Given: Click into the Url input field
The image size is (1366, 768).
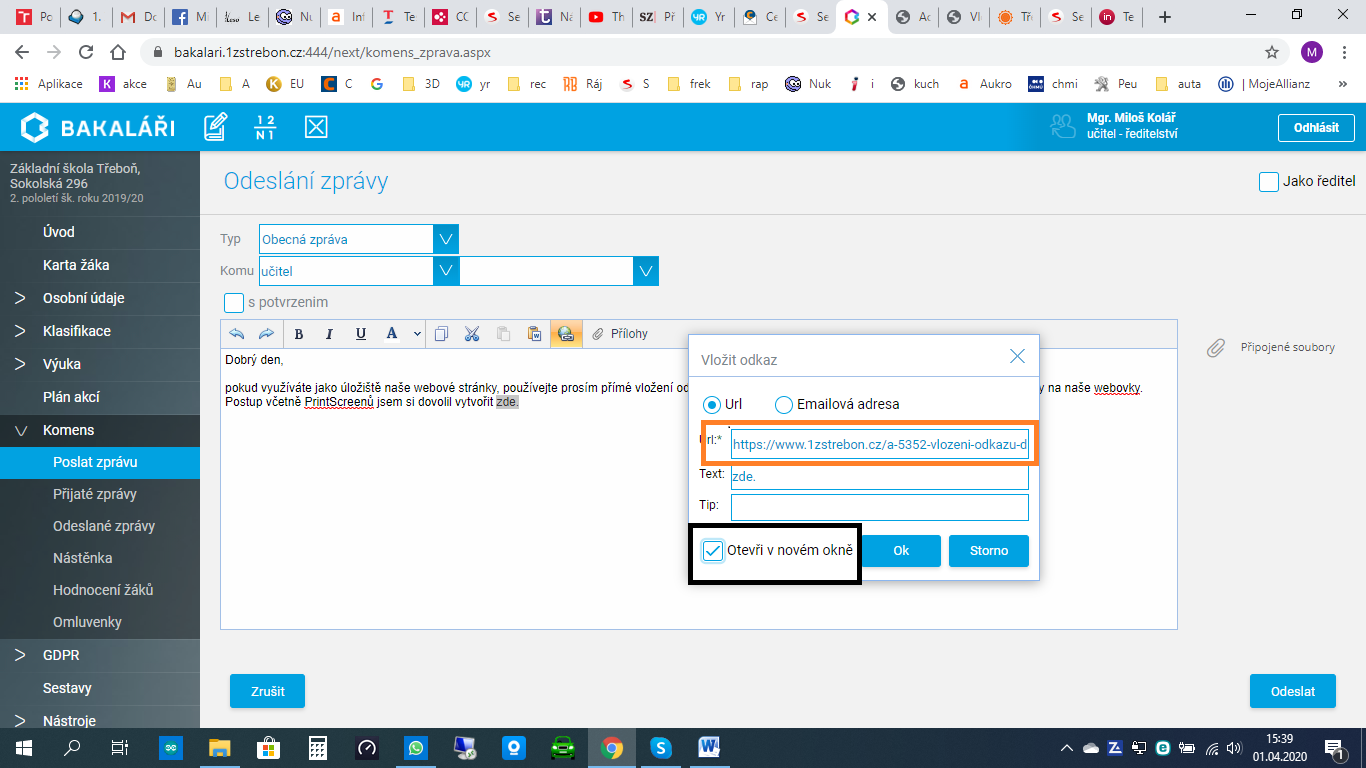Looking at the screenshot, I should (x=880, y=444).
